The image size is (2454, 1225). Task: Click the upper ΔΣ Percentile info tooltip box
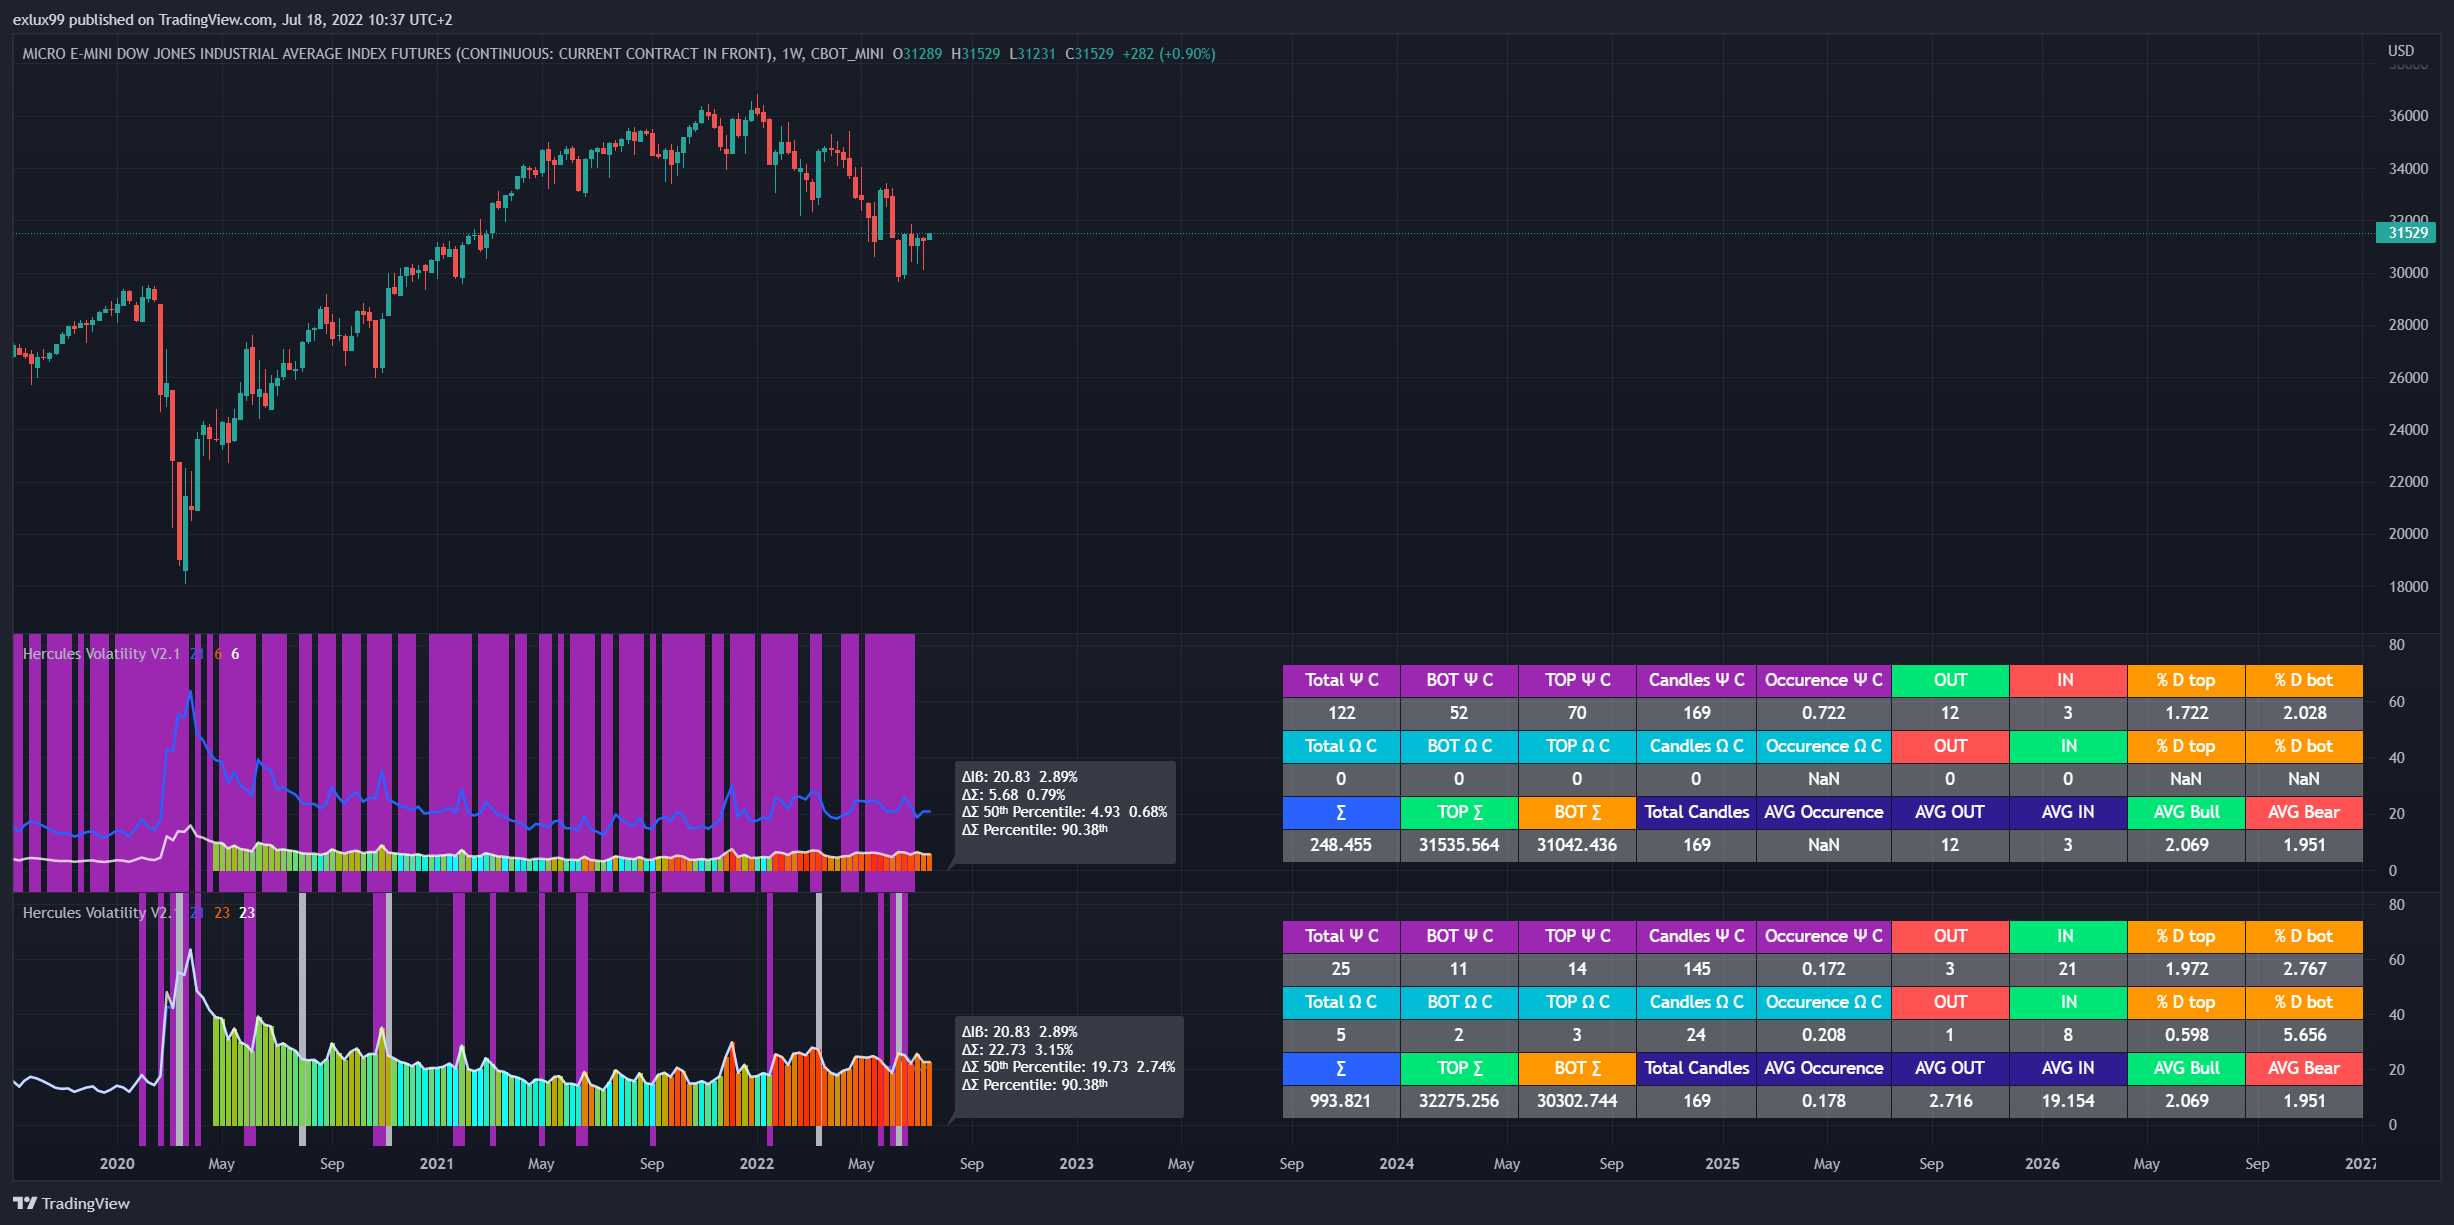(x=1064, y=812)
